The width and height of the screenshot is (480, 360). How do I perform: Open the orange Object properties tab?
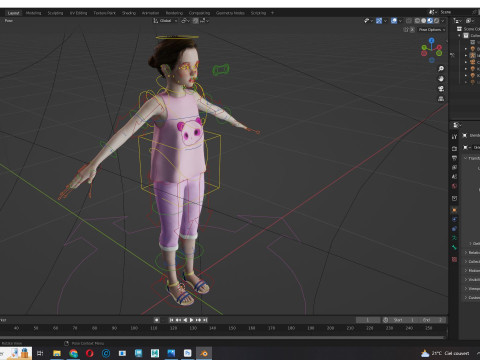tap(454, 210)
